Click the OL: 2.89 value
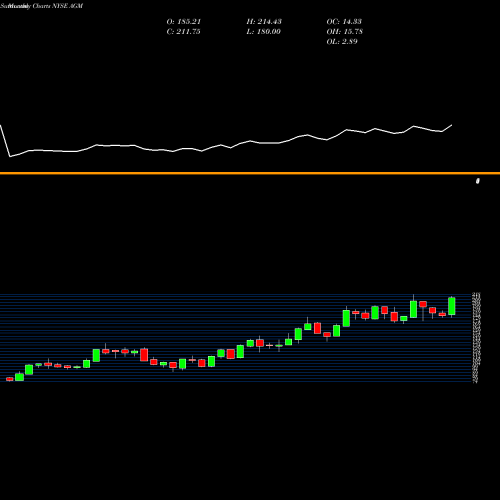The width and height of the screenshot is (500, 500). click(x=342, y=42)
